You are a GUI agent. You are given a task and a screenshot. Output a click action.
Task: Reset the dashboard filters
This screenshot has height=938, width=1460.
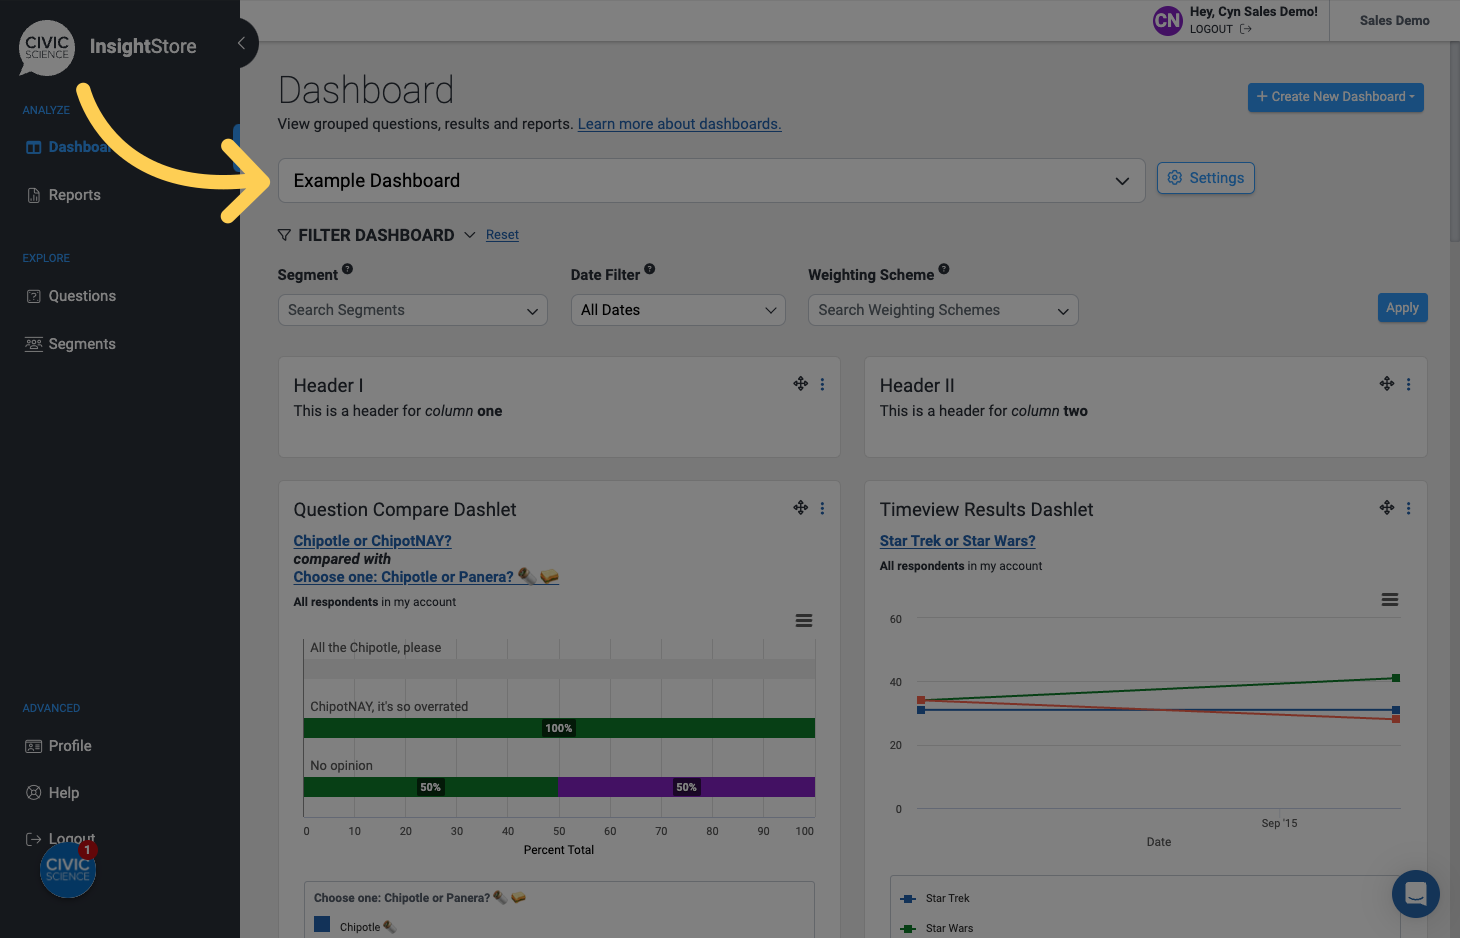pos(502,235)
